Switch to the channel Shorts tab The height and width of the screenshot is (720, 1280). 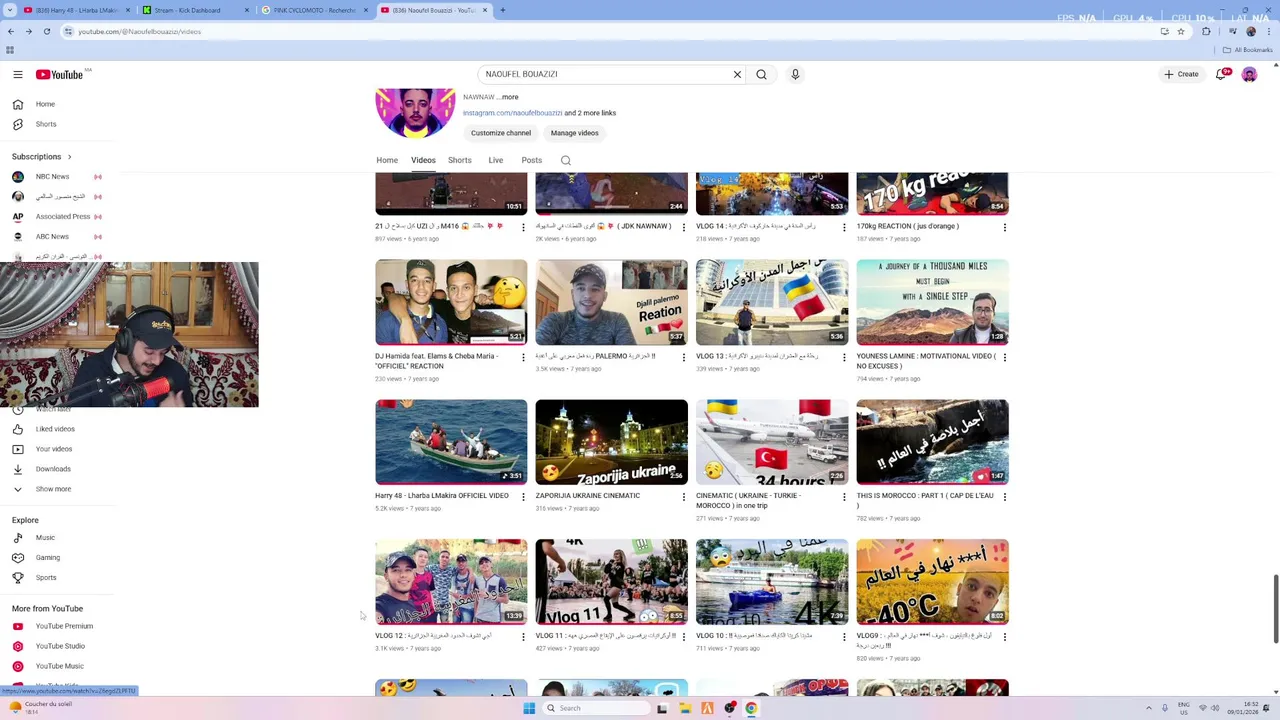pos(460,160)
